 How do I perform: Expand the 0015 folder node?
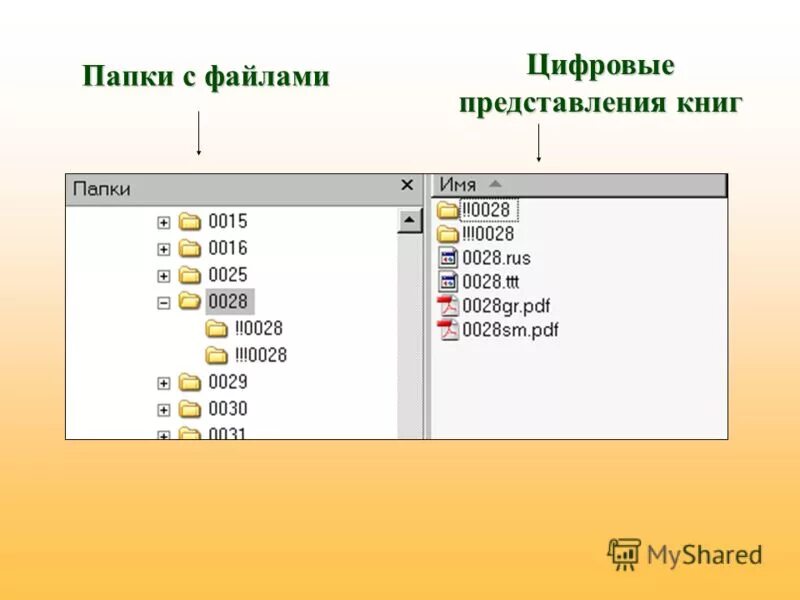point(163,220)
